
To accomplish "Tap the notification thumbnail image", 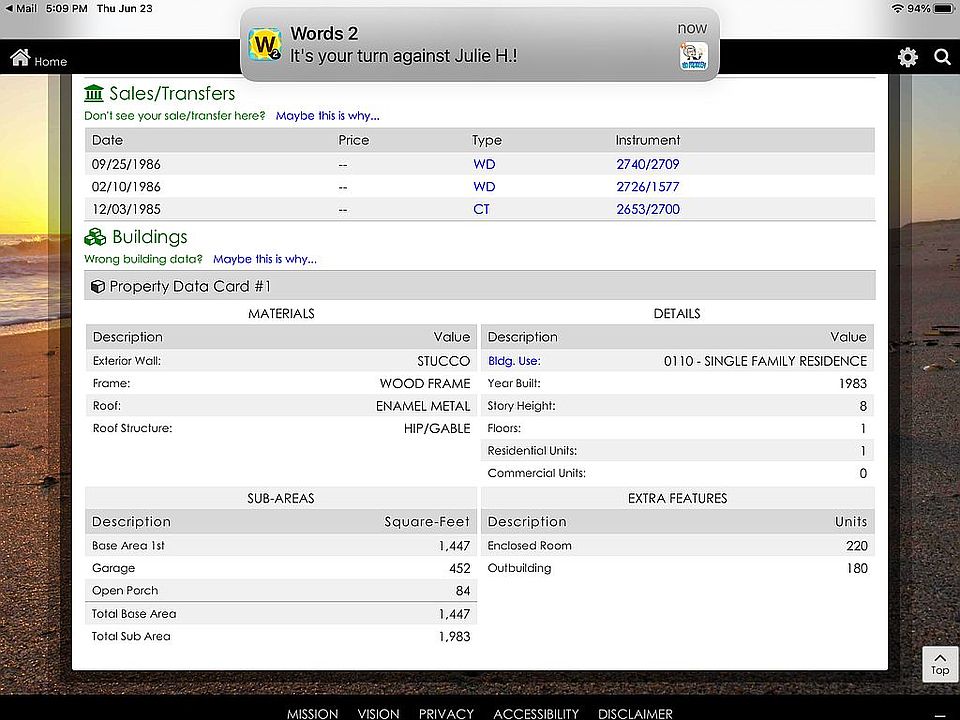I will pyautogui.click(x=694, y=56).
